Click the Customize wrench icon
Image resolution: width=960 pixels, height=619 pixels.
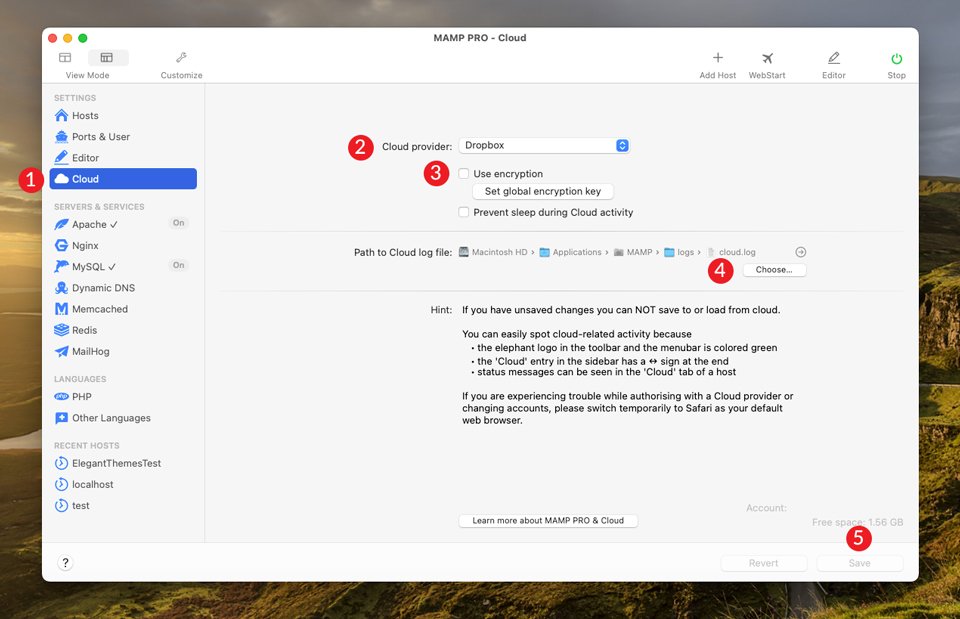(181, 58)
